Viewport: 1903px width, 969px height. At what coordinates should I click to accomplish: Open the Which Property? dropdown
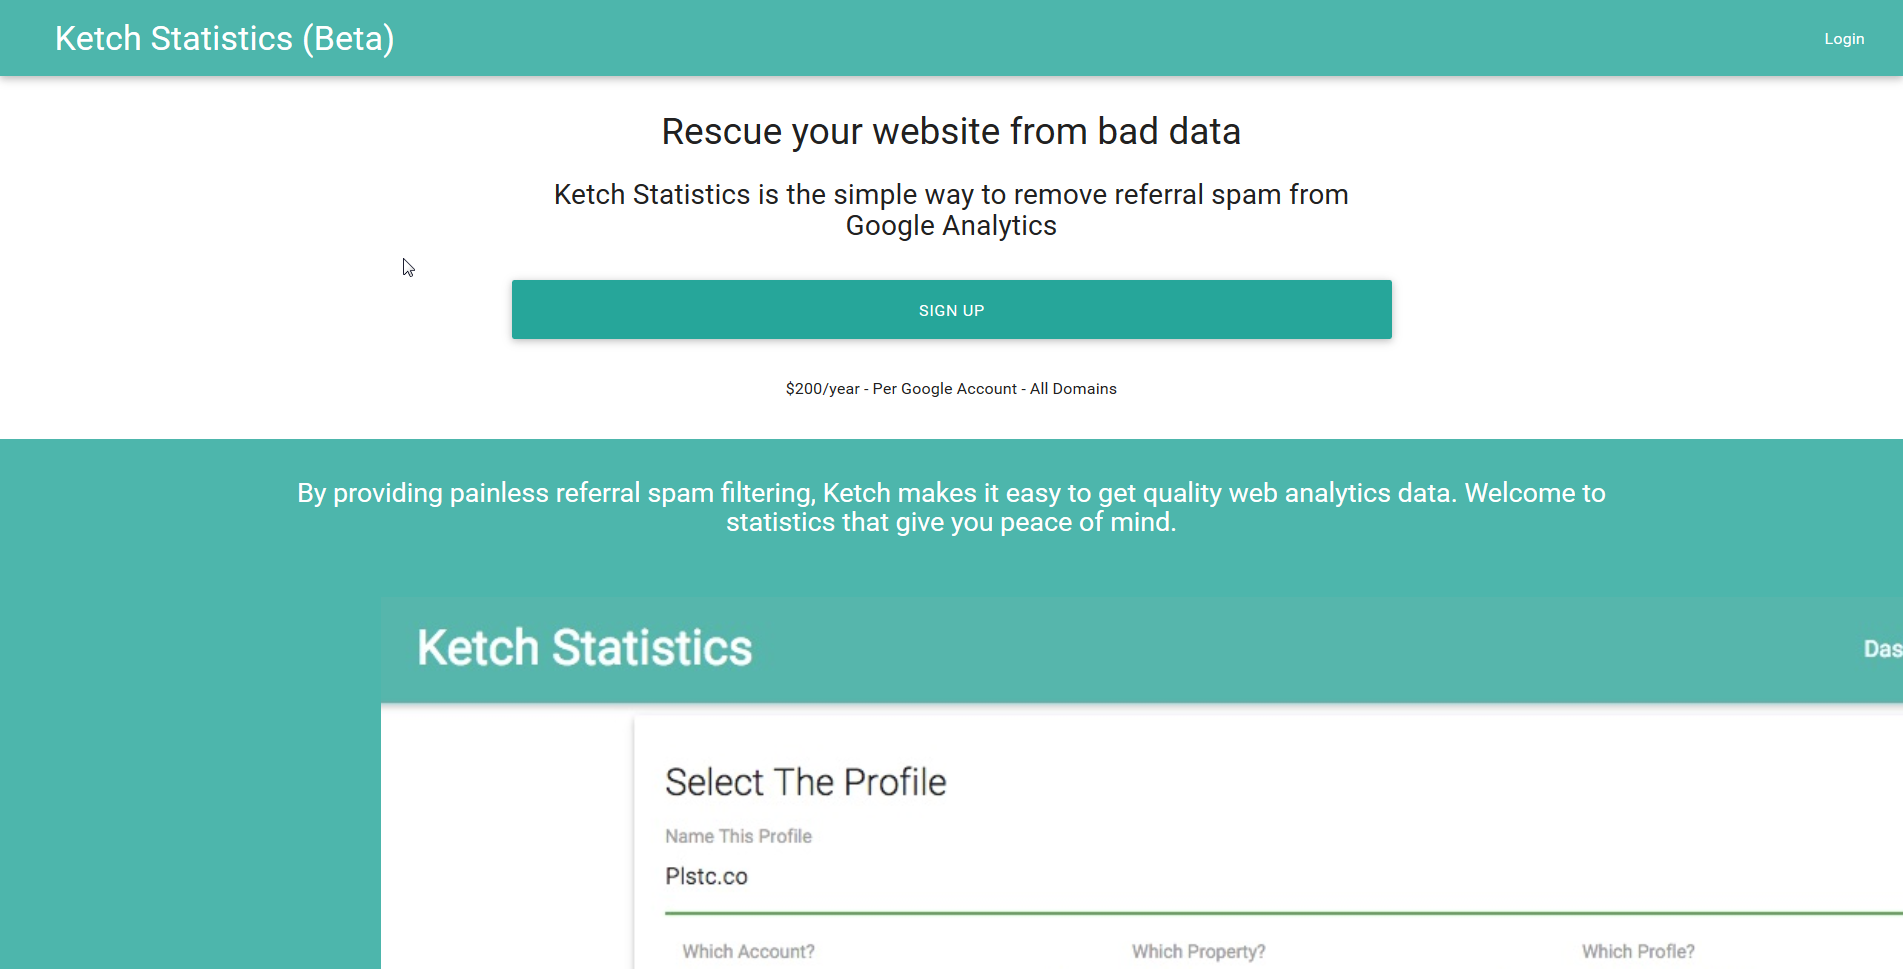(x=1197, y=951)
